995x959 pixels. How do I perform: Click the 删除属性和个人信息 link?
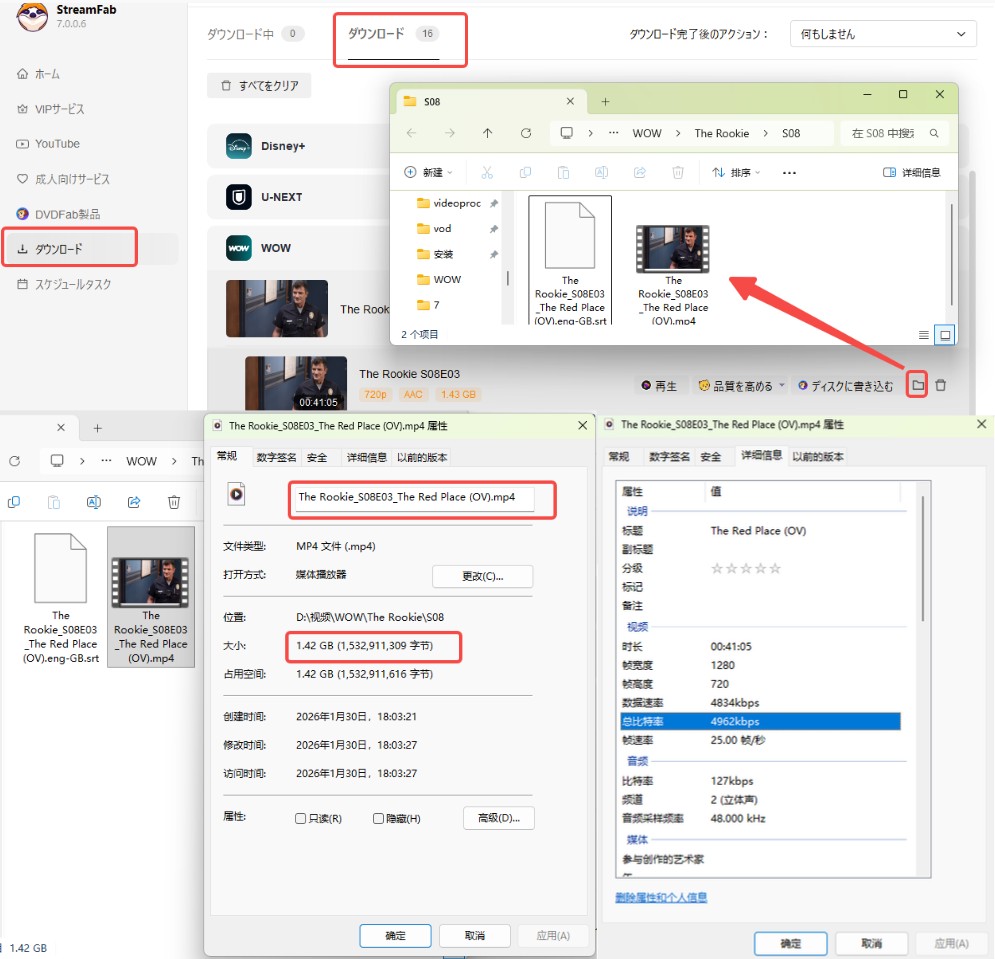(x=661, y=897)
